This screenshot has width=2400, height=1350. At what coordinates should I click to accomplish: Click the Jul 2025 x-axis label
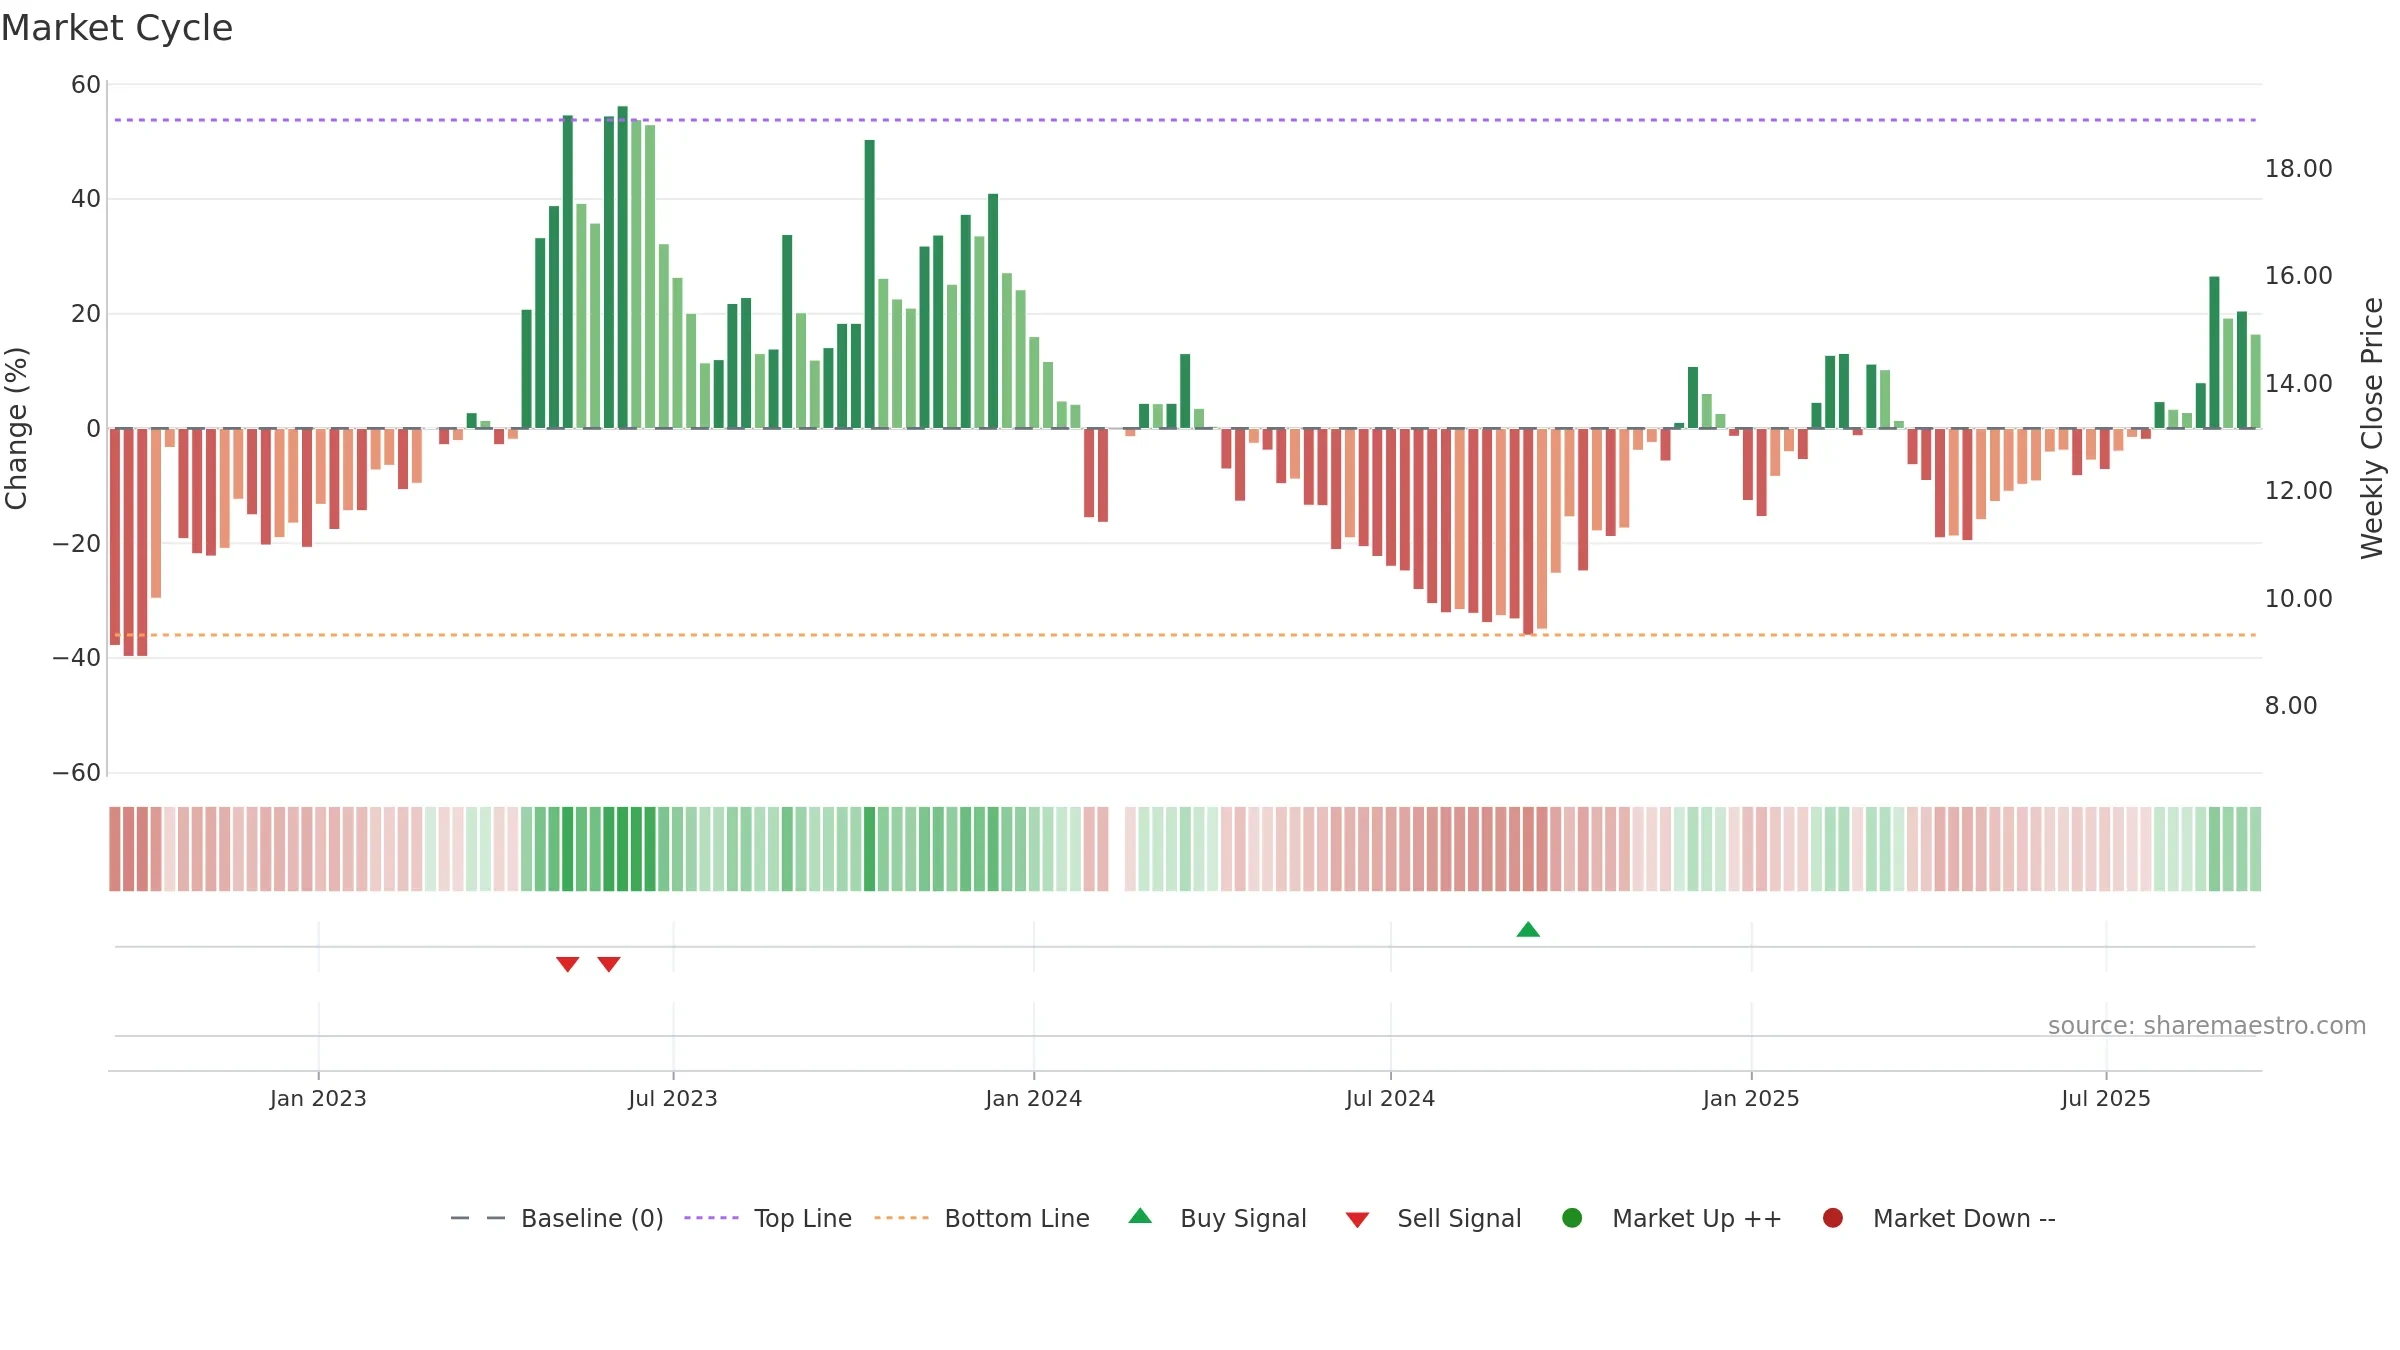(2106, 1098)
